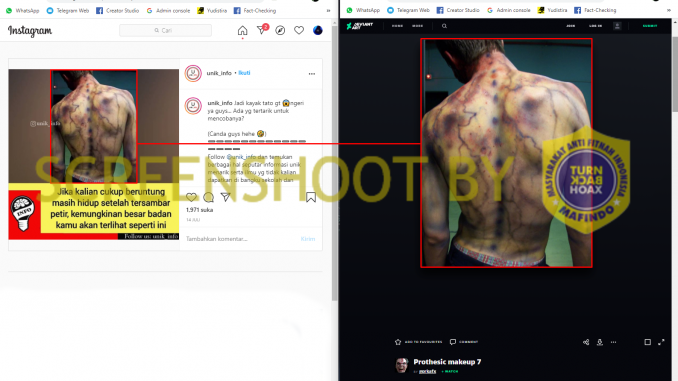Screen dimensions: 678x381
Task: Click the second DeviantArt header nav item
Action: pos(417,26)
